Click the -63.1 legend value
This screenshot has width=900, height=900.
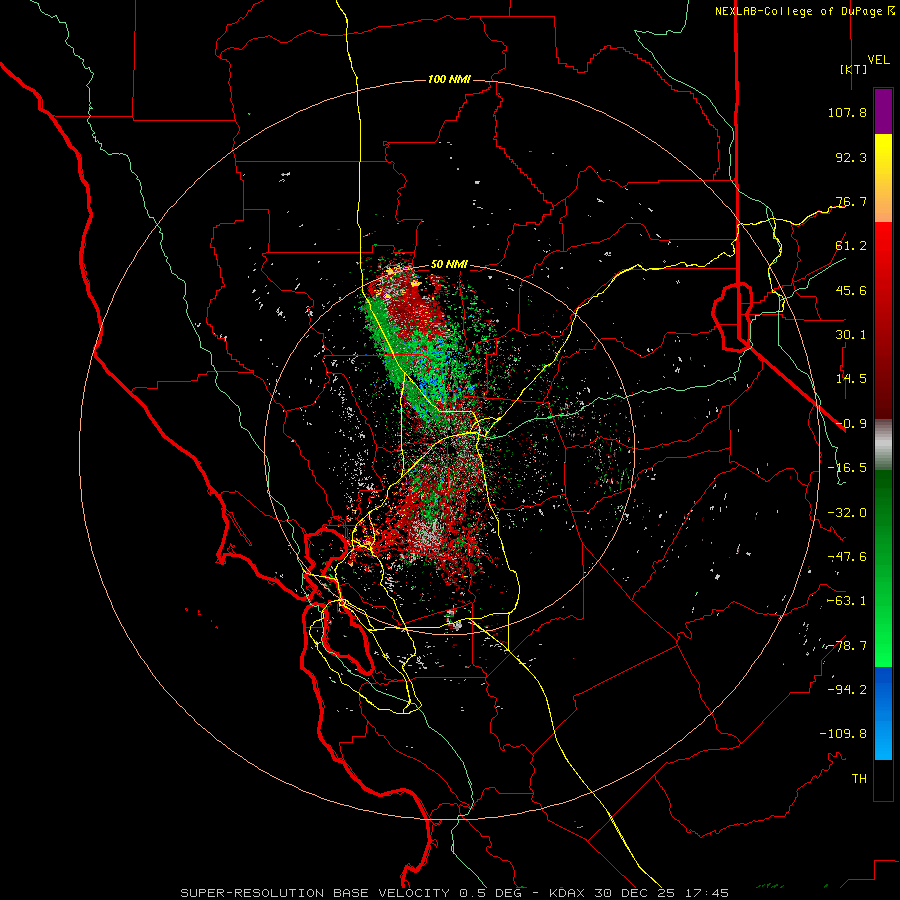pyautogui.click(x=847, y=601)
